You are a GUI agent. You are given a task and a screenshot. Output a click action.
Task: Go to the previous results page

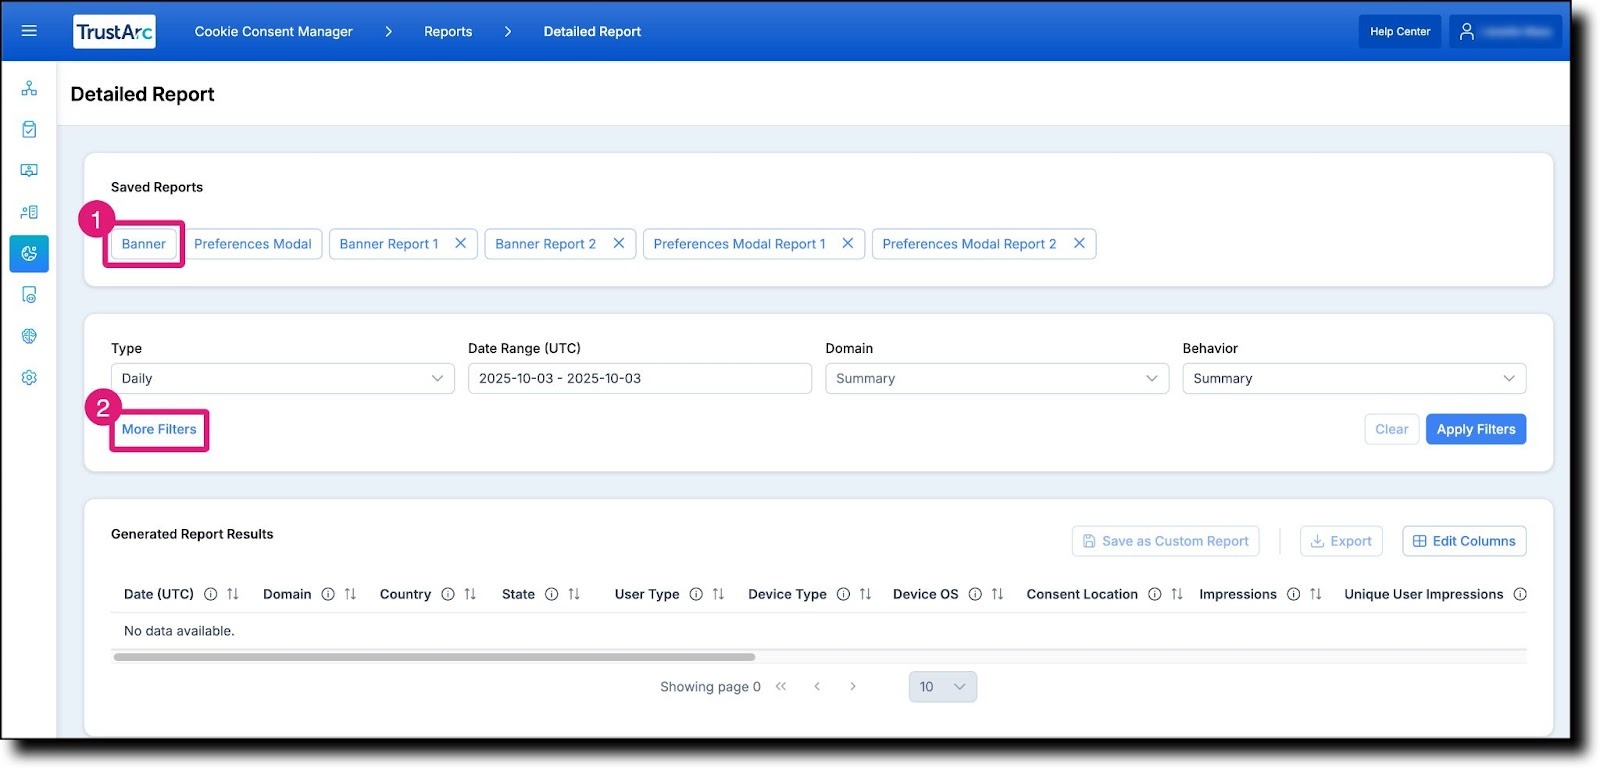coord(817,686)
